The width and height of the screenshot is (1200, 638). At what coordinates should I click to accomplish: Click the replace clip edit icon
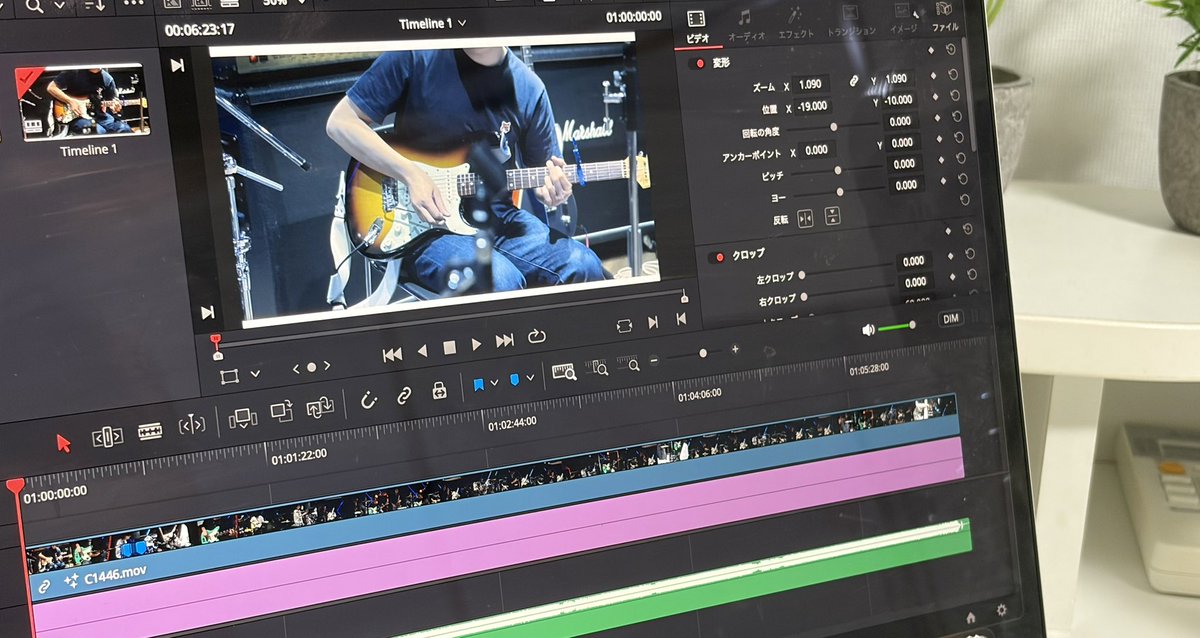pos(320,407)
